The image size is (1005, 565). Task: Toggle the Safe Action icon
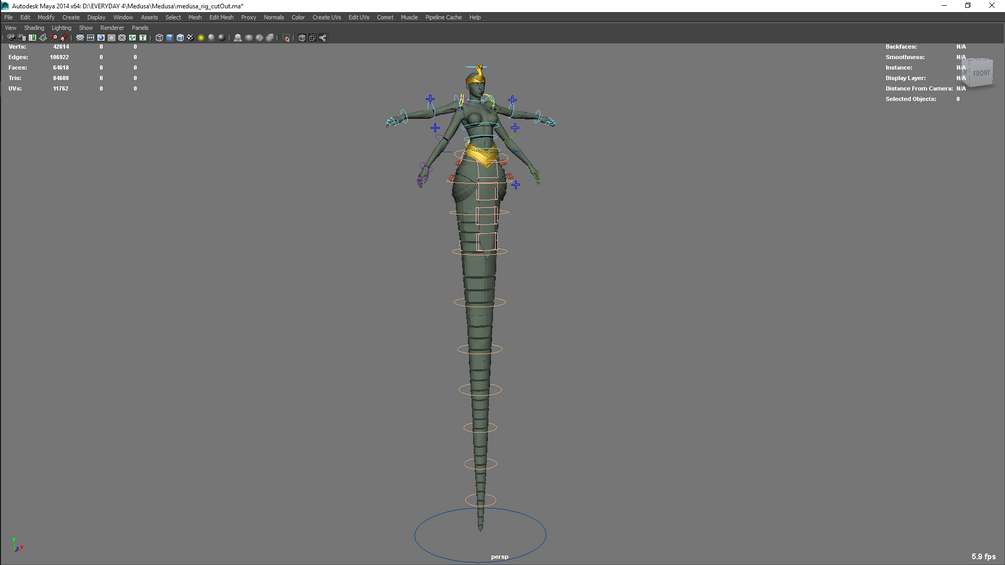tap(132, 38)
